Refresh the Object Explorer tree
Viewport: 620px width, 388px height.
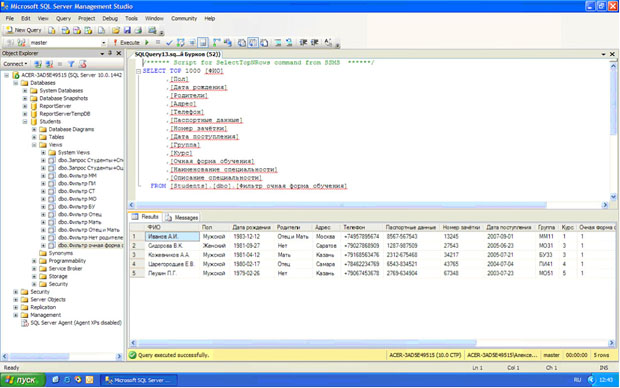(x=82, y=64)
